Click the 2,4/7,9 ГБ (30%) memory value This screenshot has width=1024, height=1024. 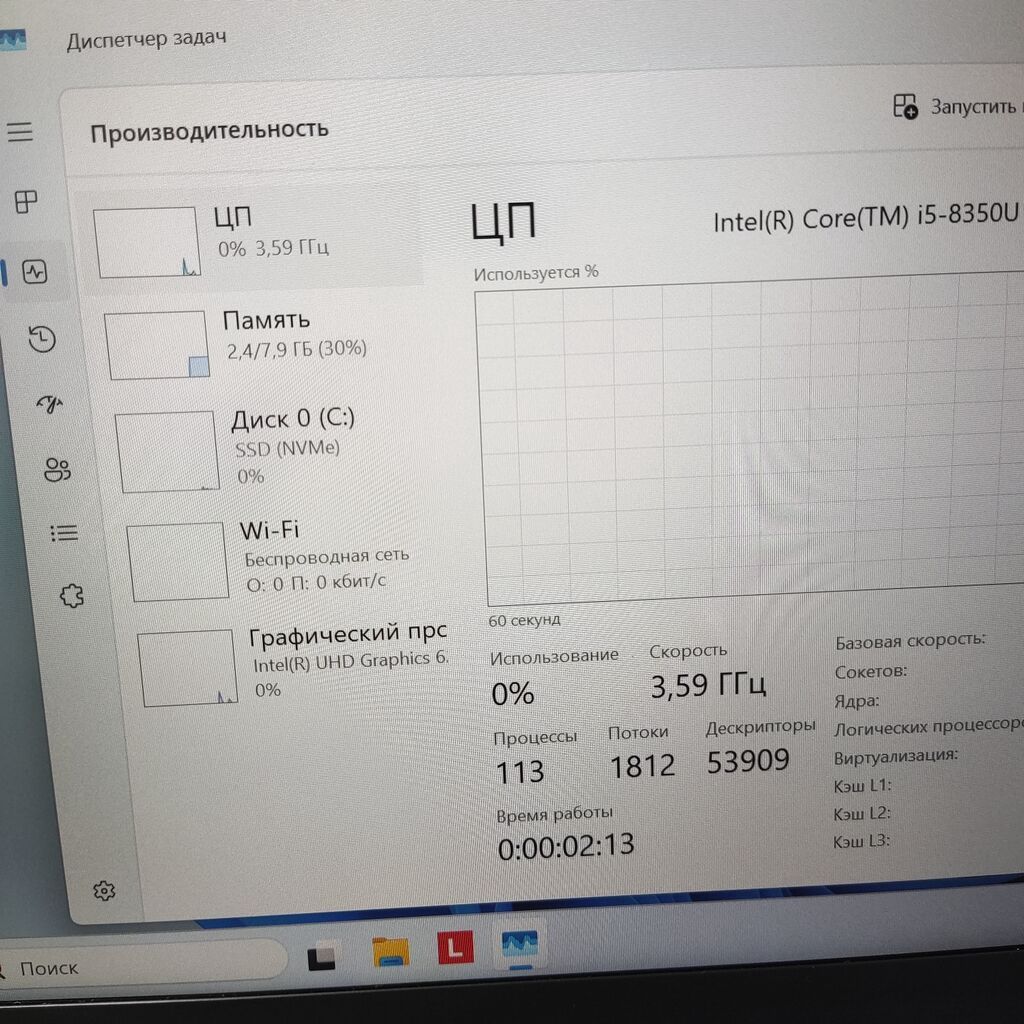point(296,349)
